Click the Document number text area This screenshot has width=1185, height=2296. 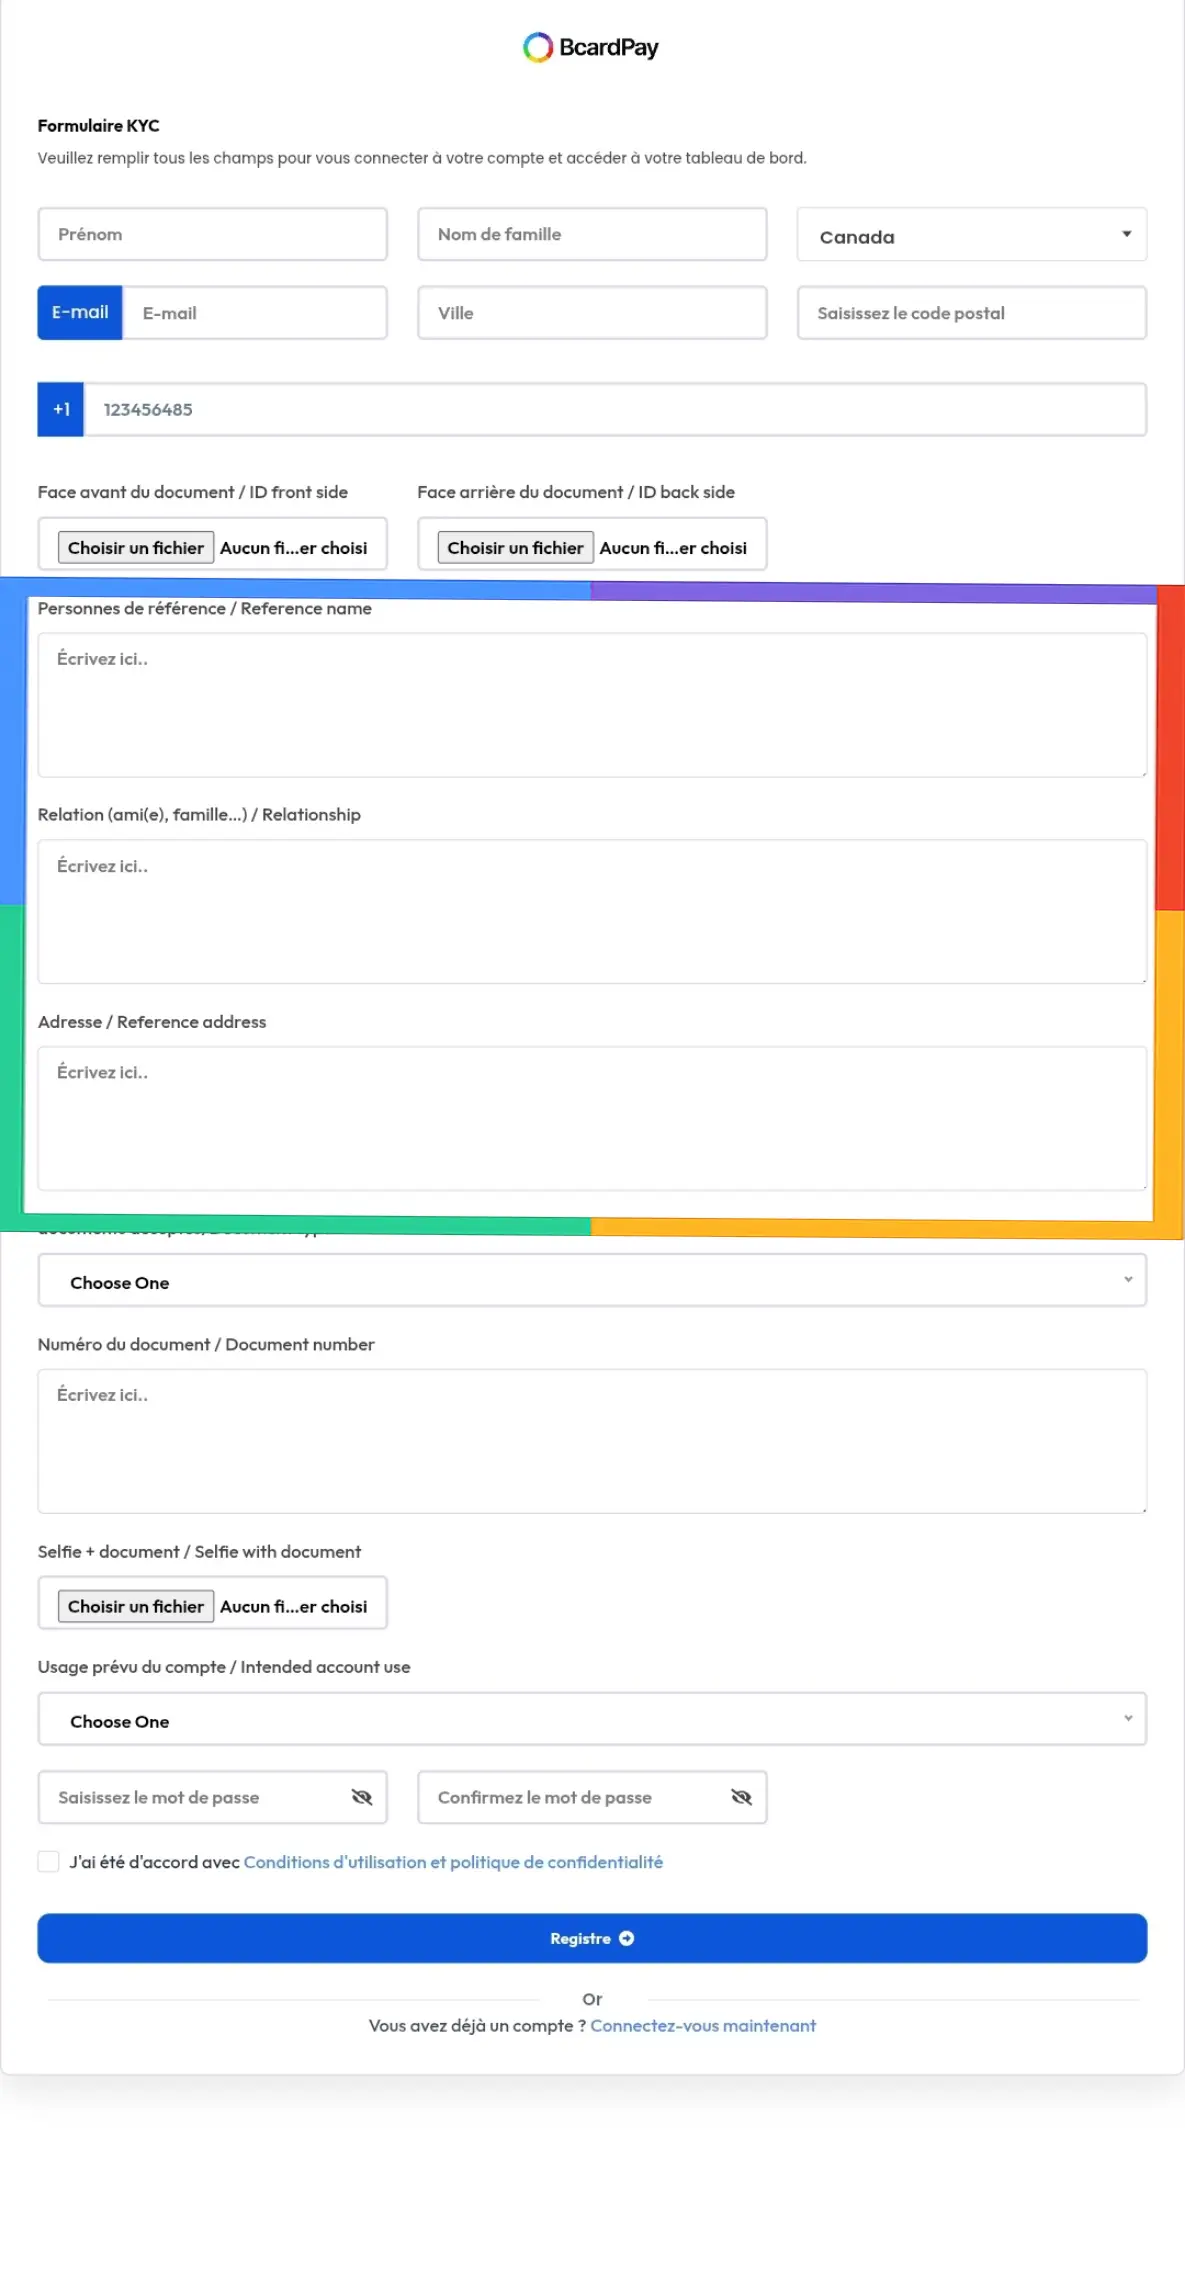point(592,1440)
